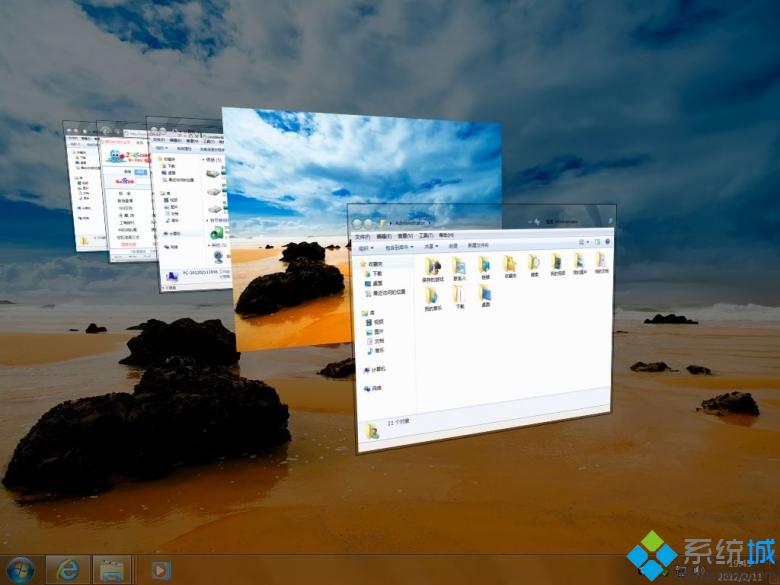Image resolution: width=780 pixels, height=585 pixels.
Task: Open the 联系人 folder in the front window
Action: 458,265
